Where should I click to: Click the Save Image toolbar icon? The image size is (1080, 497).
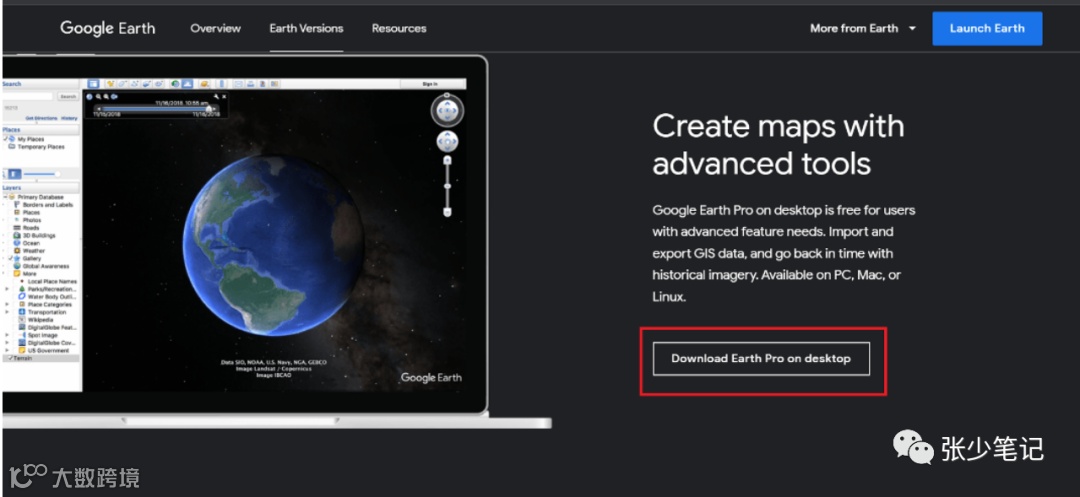pos(262,84)
